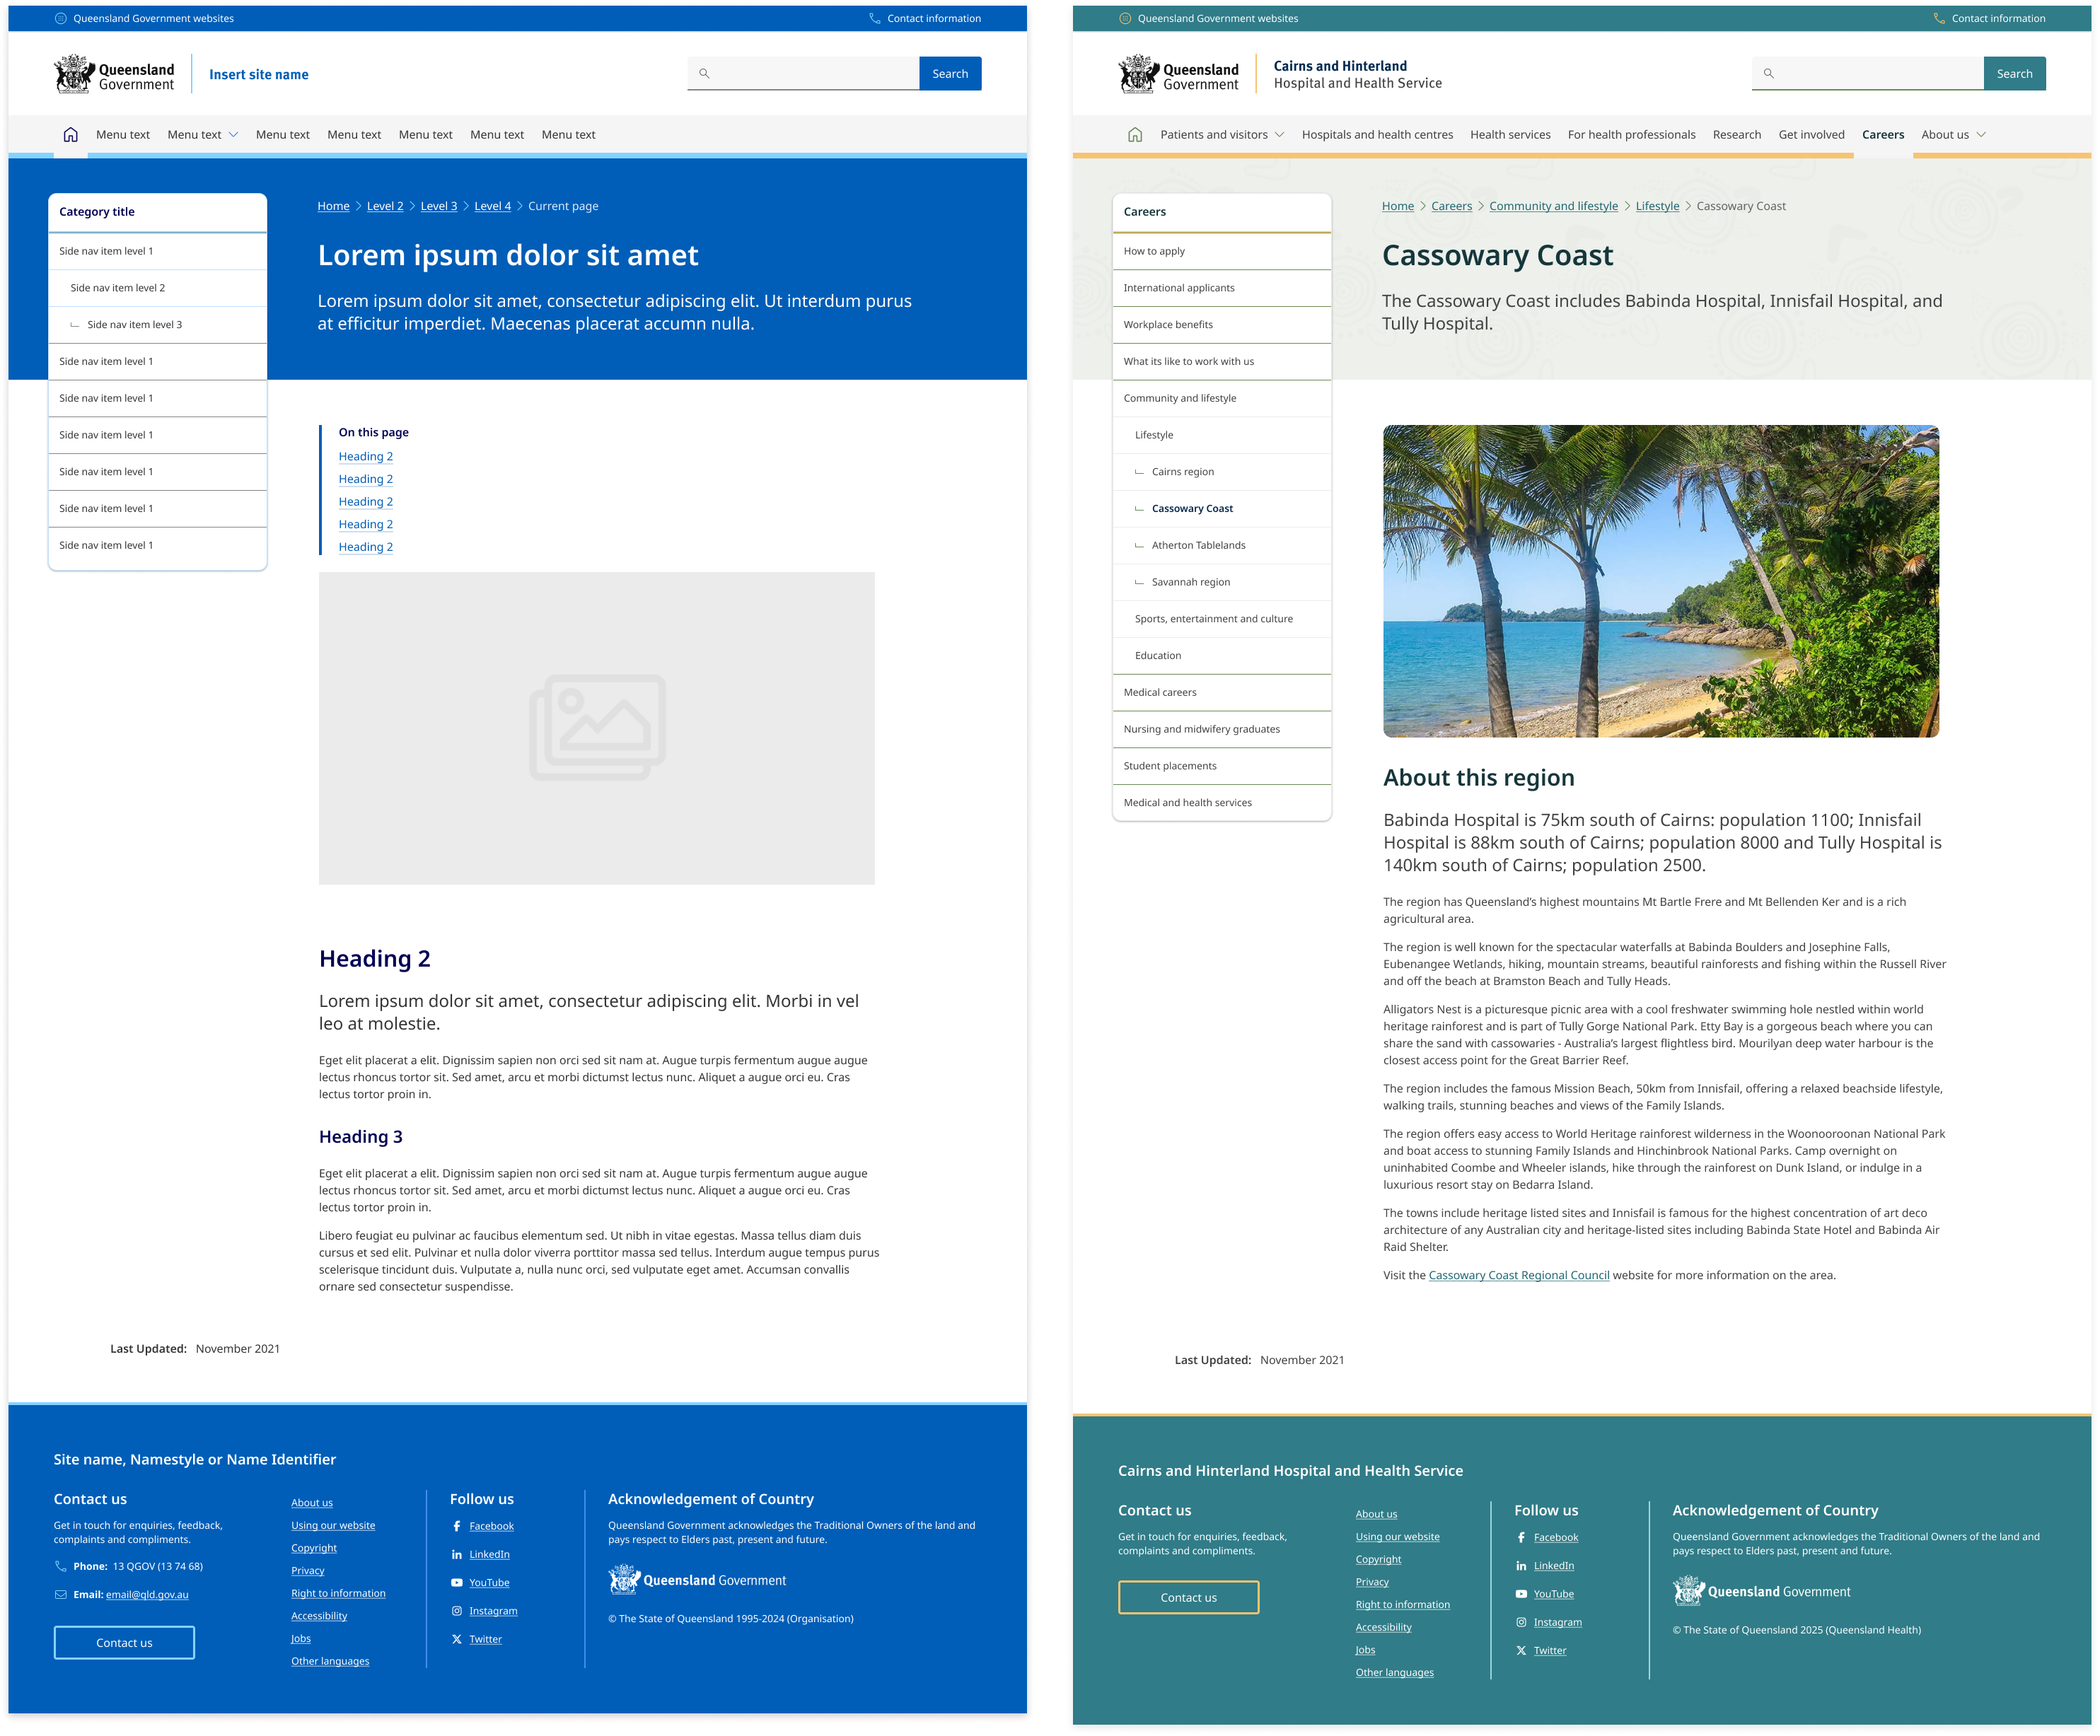The image size is (2100, 1736).
Task: Click magnifier icon in blue page search field
Action: click(x=704, y=73)
